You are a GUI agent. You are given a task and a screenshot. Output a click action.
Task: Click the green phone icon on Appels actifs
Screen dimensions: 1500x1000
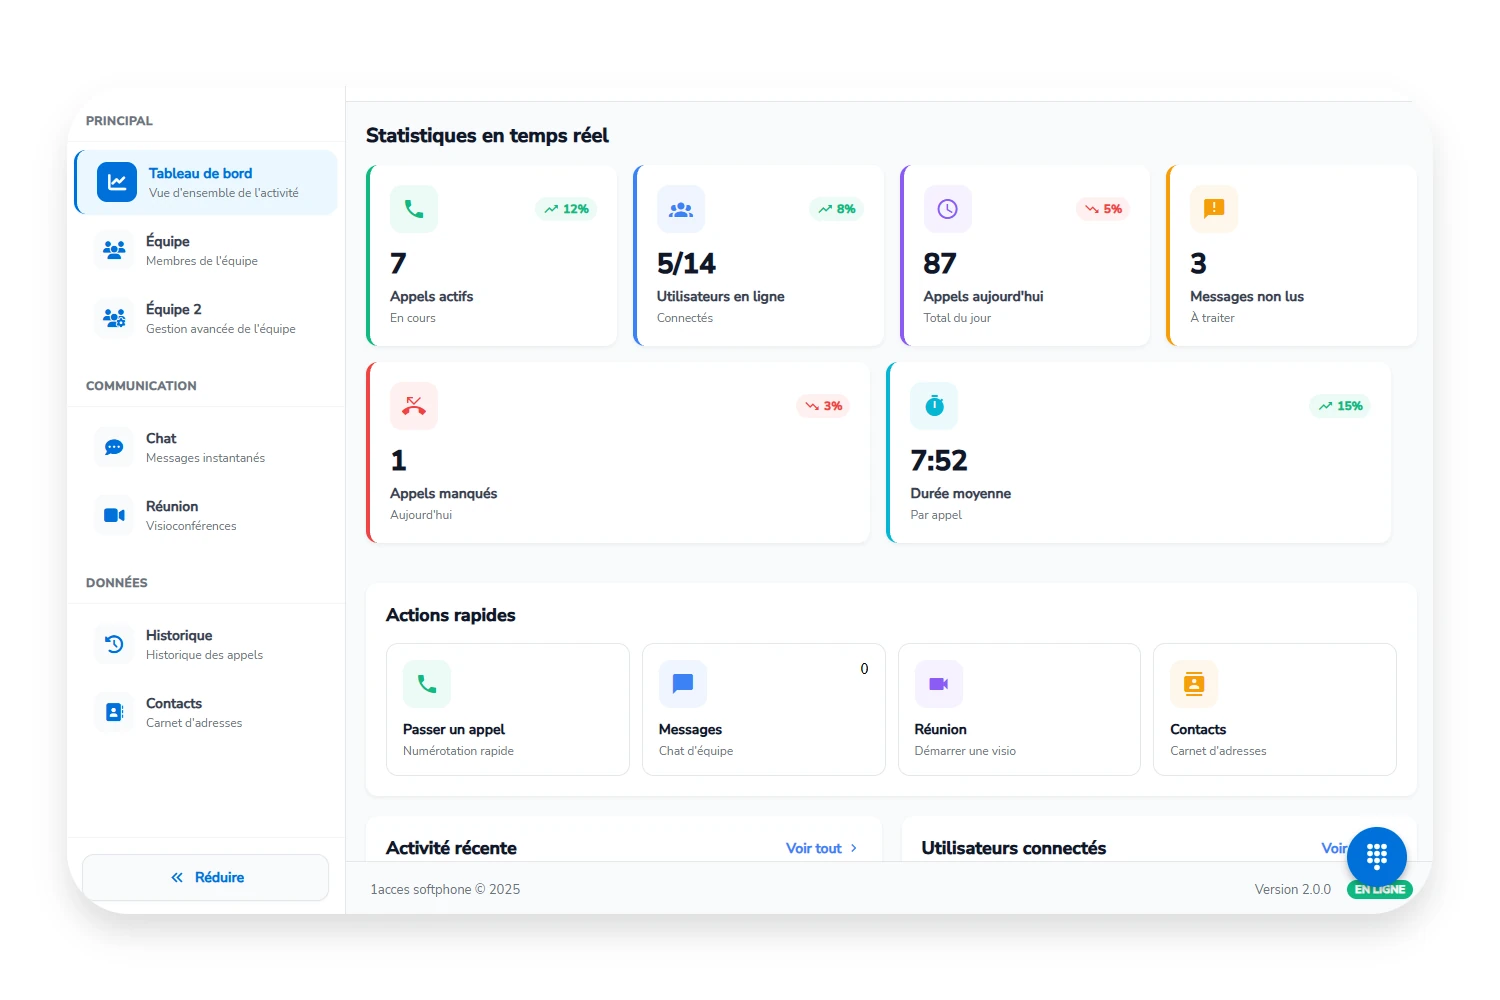tap(413, 209)
